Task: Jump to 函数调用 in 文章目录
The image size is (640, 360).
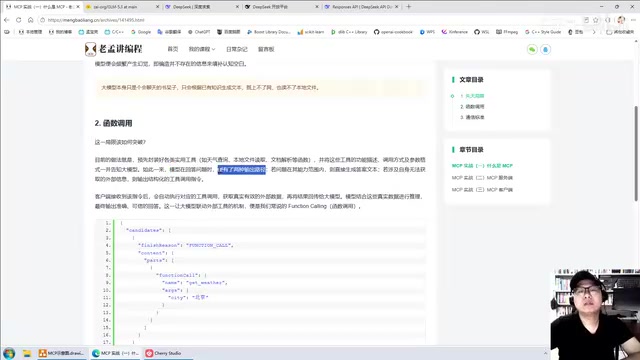Action: pos(472,107)
